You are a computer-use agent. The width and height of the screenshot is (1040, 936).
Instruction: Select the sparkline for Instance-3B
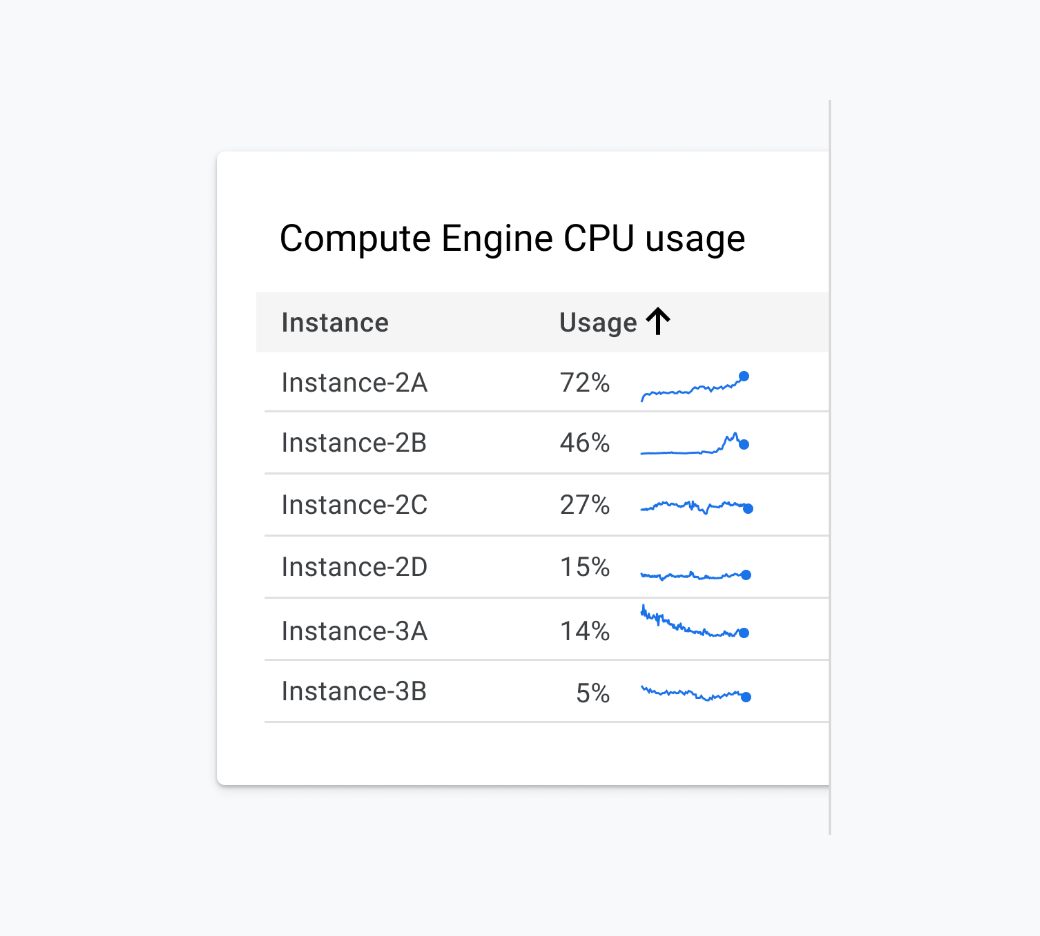pos(695,692)
